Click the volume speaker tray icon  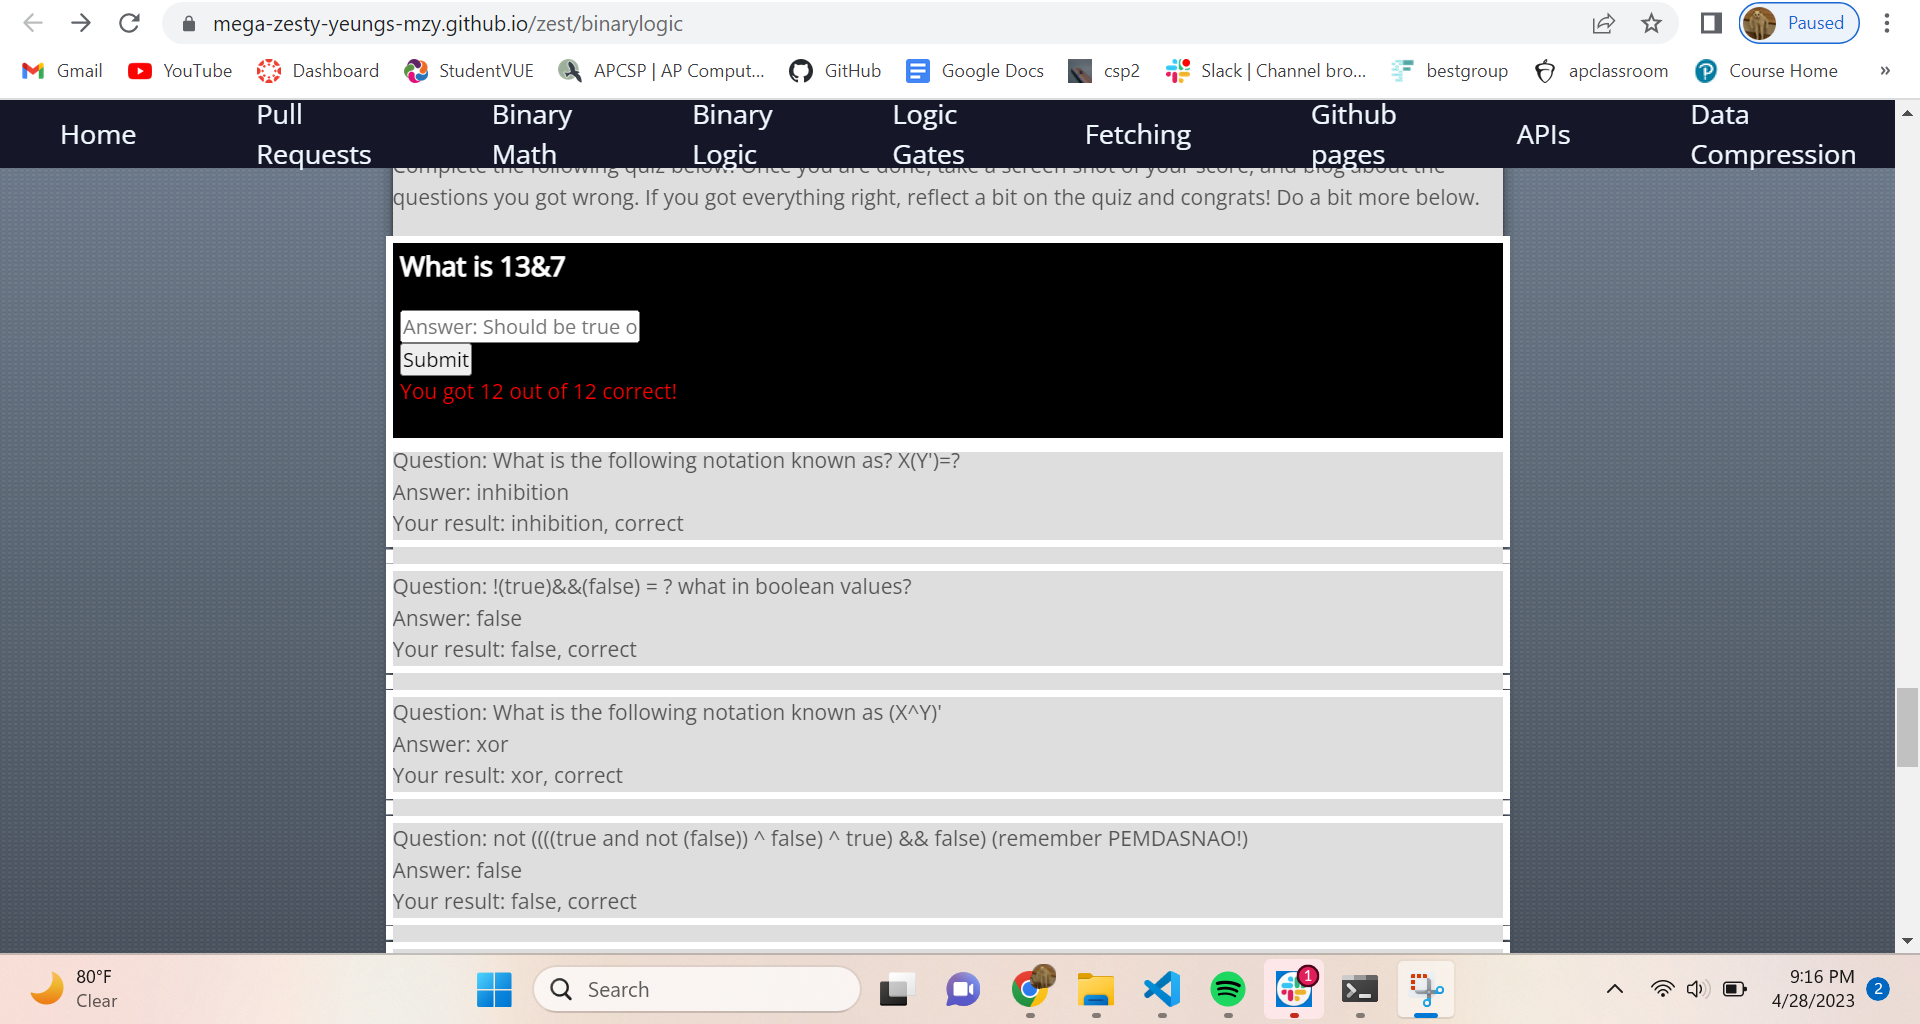click(x=1697, y=989)
